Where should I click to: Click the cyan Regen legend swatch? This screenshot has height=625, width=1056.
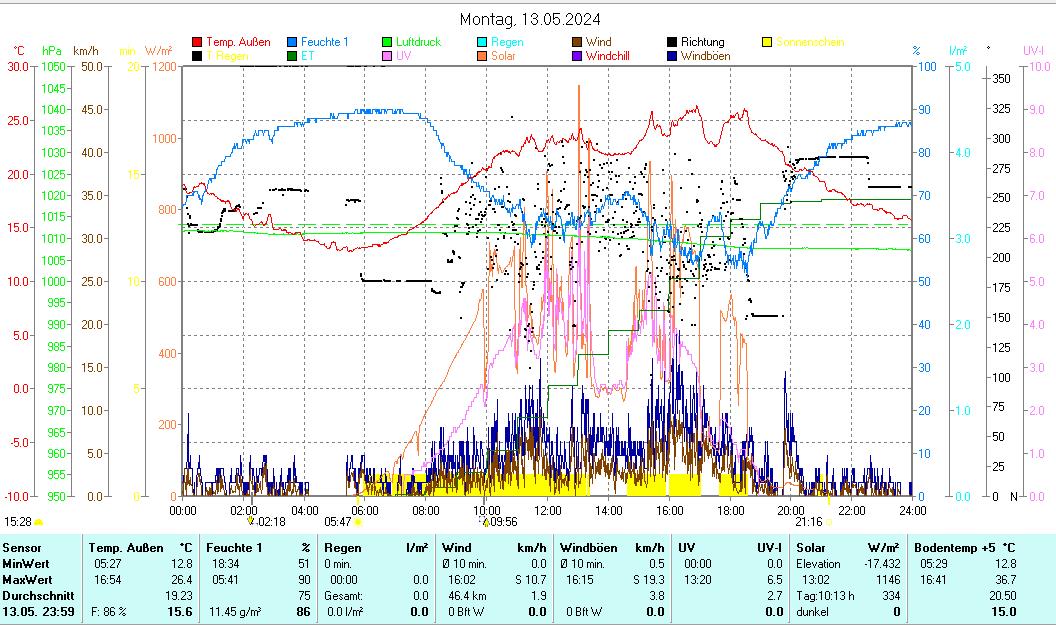point(482,42)
